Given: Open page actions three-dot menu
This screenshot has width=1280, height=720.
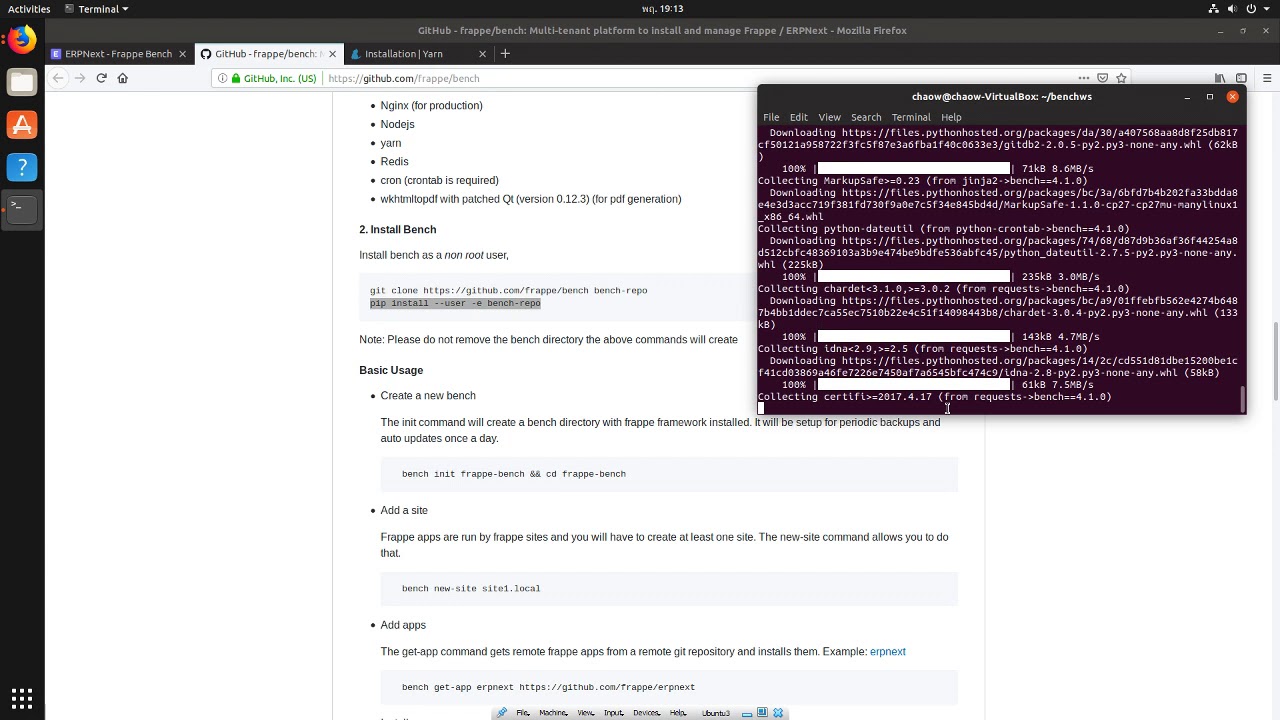Looking at the screenshot, I should point(1083,78).
